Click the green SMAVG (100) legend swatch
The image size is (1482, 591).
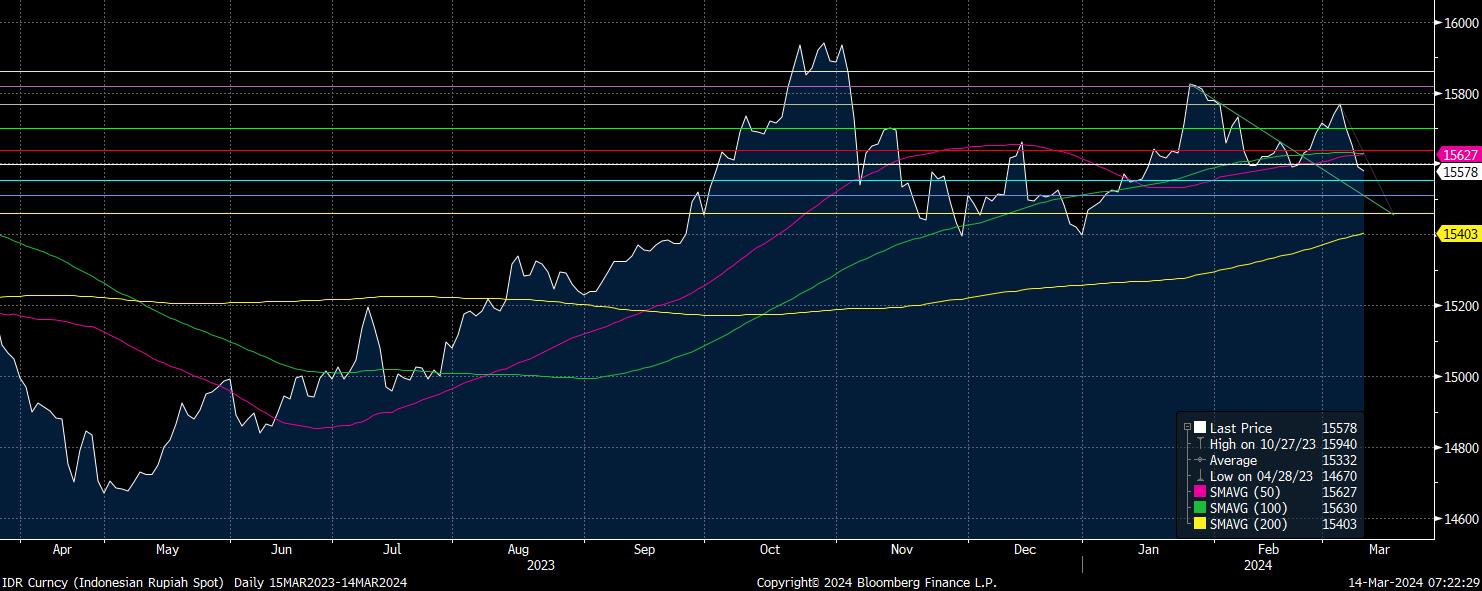pyautogui.click(x=1200, y=508)
